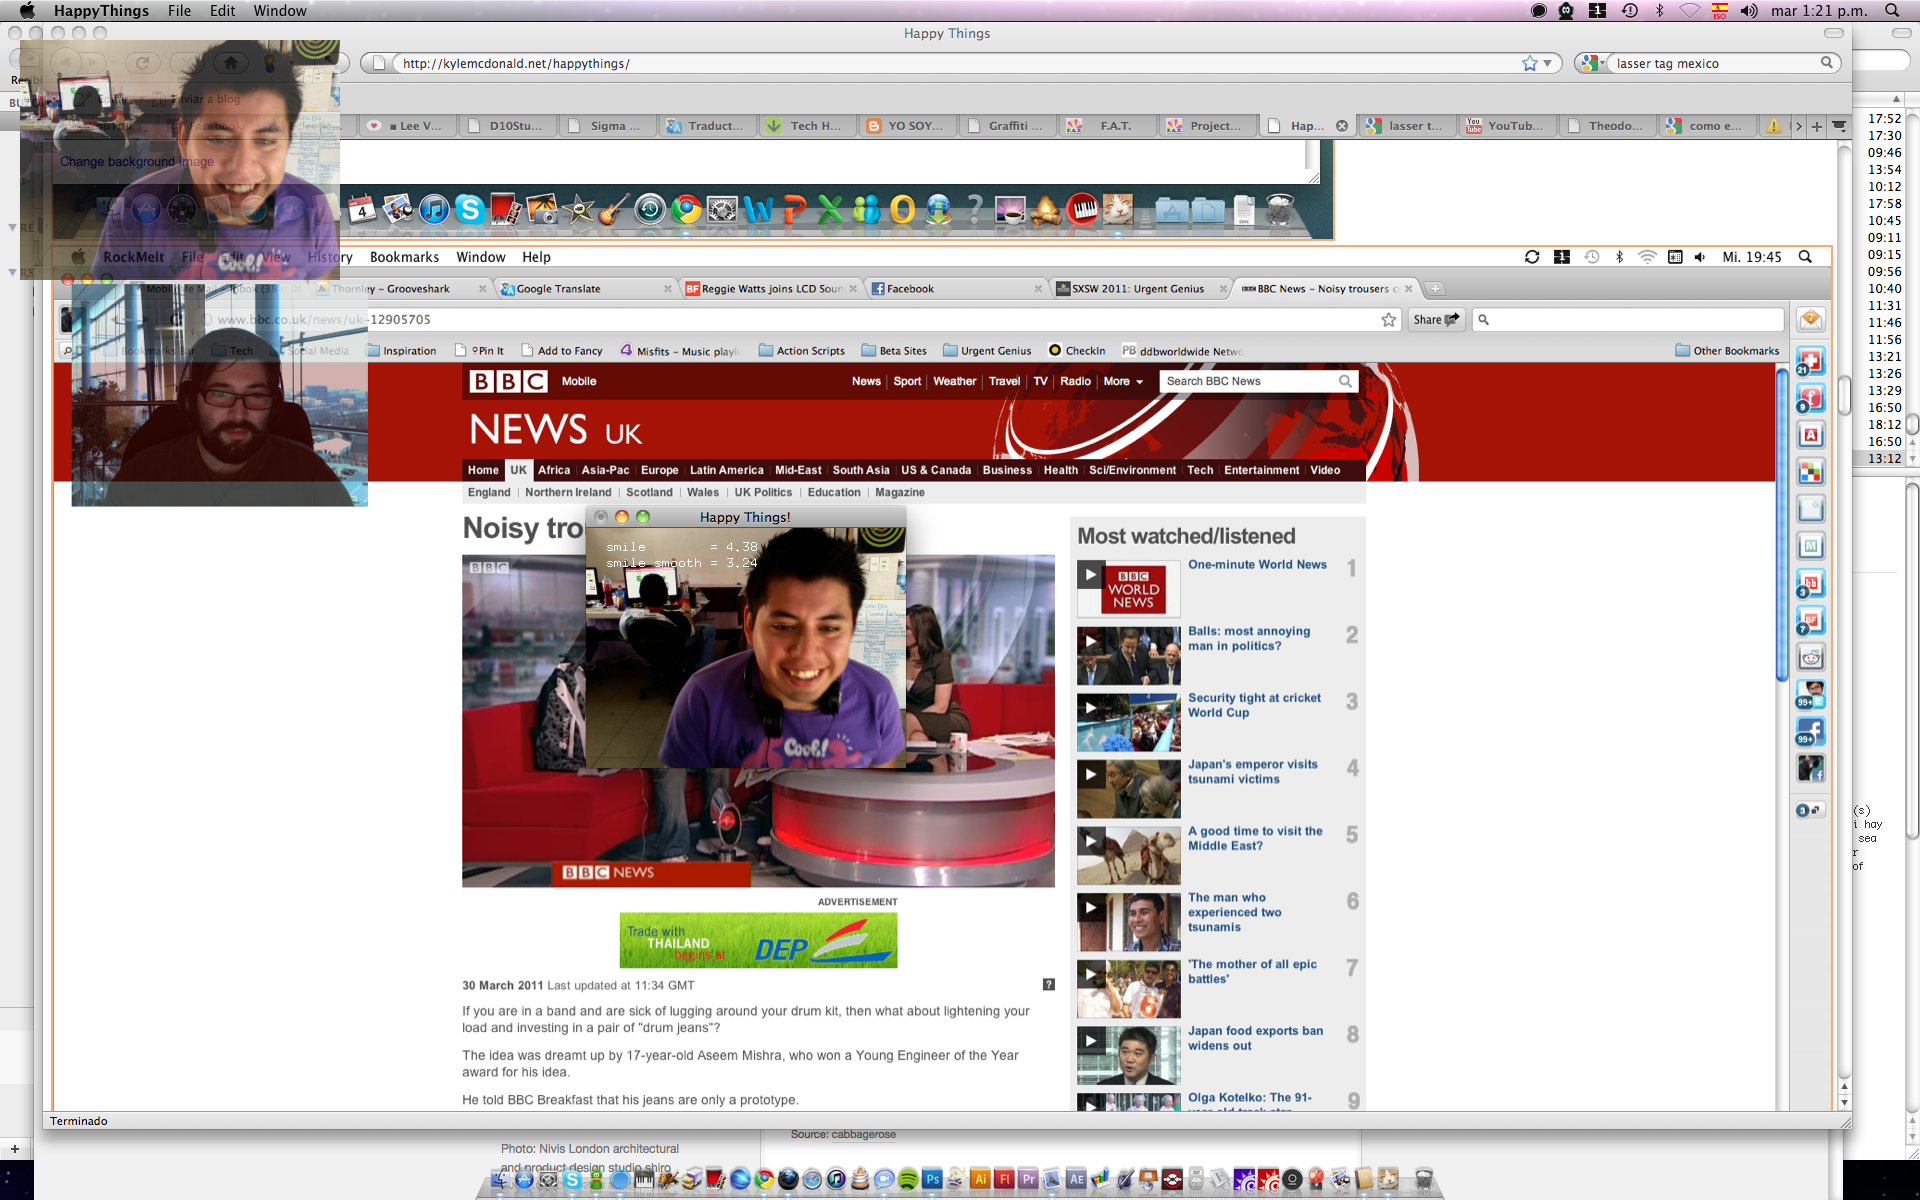Open the bookmark star dropdown arrow

1547,63
